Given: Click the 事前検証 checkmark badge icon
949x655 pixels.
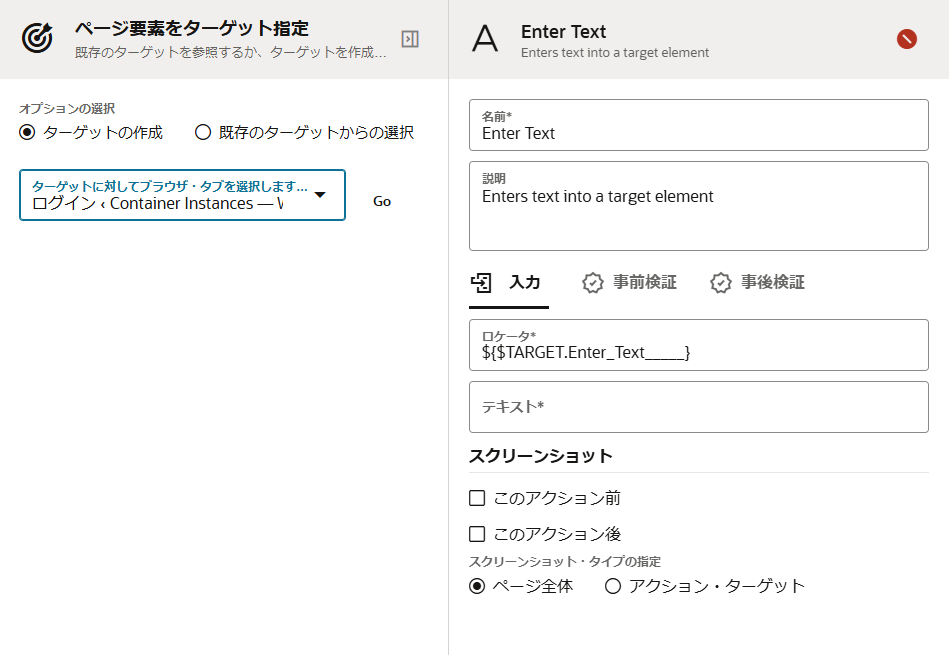Looking at the screenshot, I should click(593, 283).
